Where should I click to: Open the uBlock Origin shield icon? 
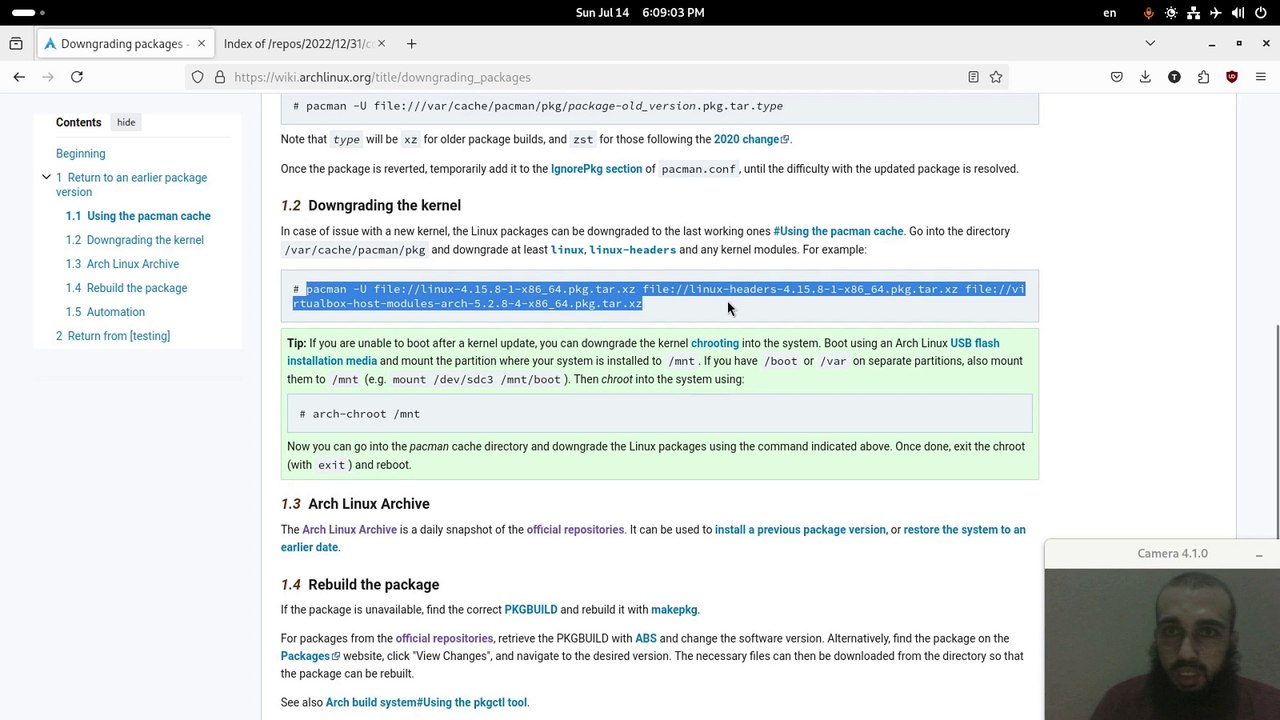[x=1232, y=77]
